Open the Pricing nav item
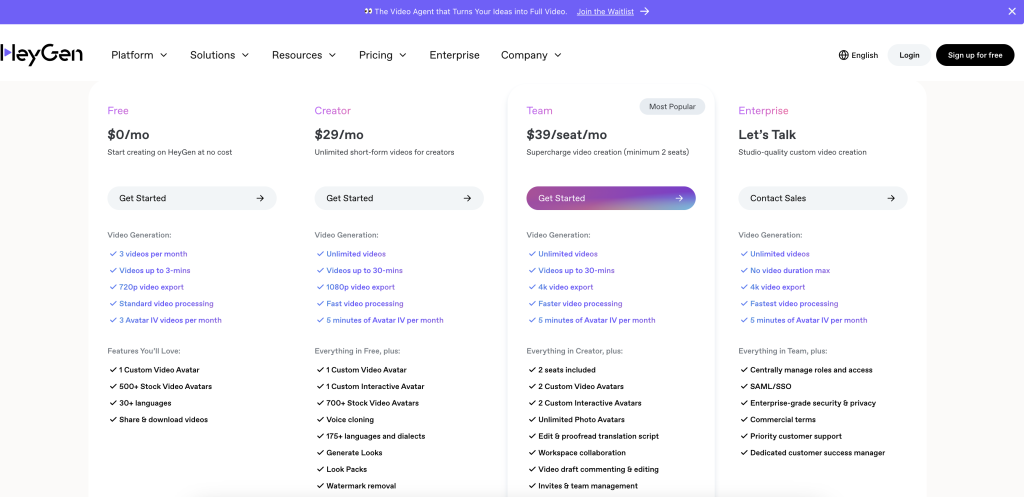Screen dimensions: 1024x497 coord(383,56)
